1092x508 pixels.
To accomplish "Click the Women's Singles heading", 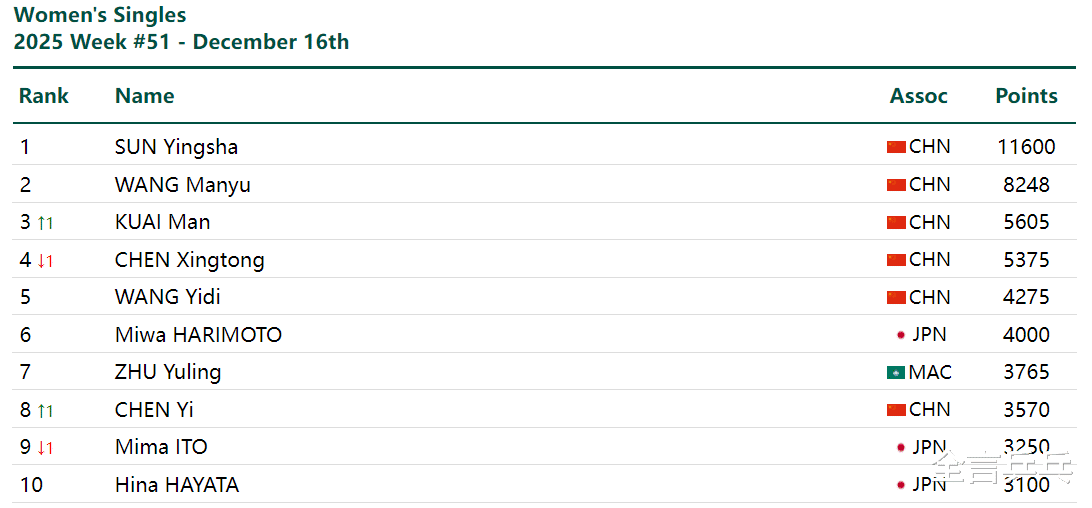I will [100, 15].
